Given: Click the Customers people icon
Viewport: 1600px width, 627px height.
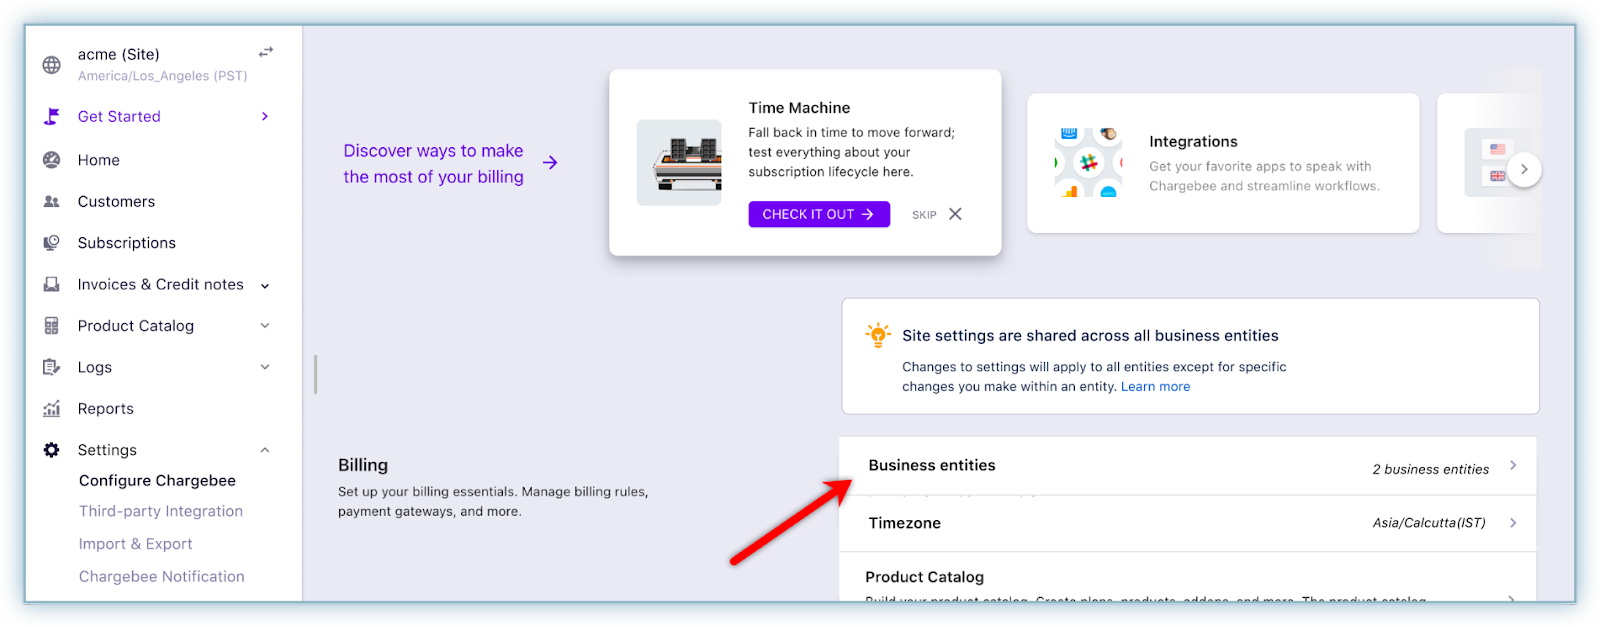Looking at the screenshot, I should [52, 202].
